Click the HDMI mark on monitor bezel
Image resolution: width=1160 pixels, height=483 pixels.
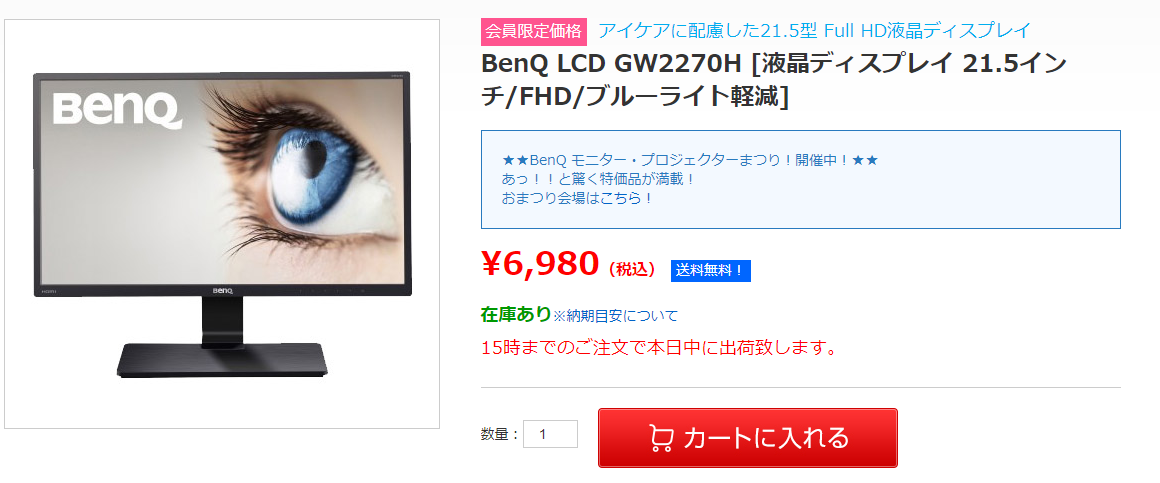coord(49,292)
